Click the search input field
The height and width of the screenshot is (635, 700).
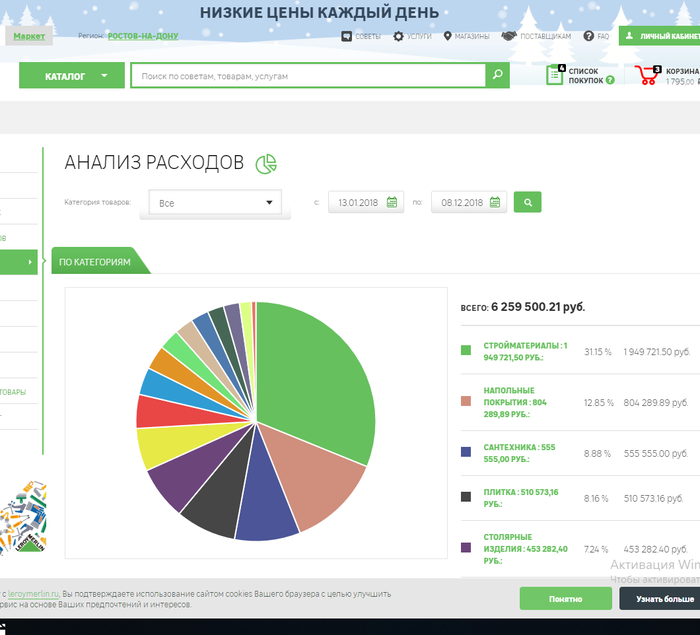point(308,76)
